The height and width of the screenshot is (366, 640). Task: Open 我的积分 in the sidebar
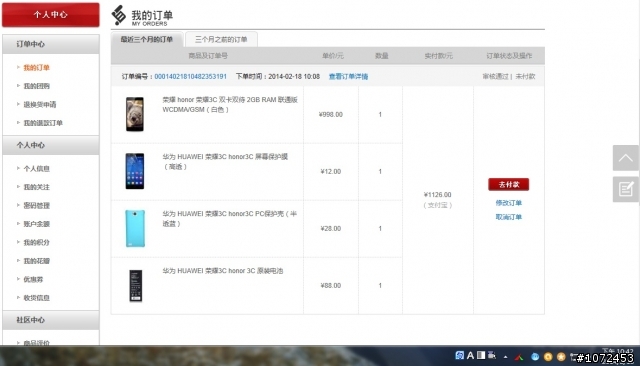pyautogui.click(x=36, y=242)
